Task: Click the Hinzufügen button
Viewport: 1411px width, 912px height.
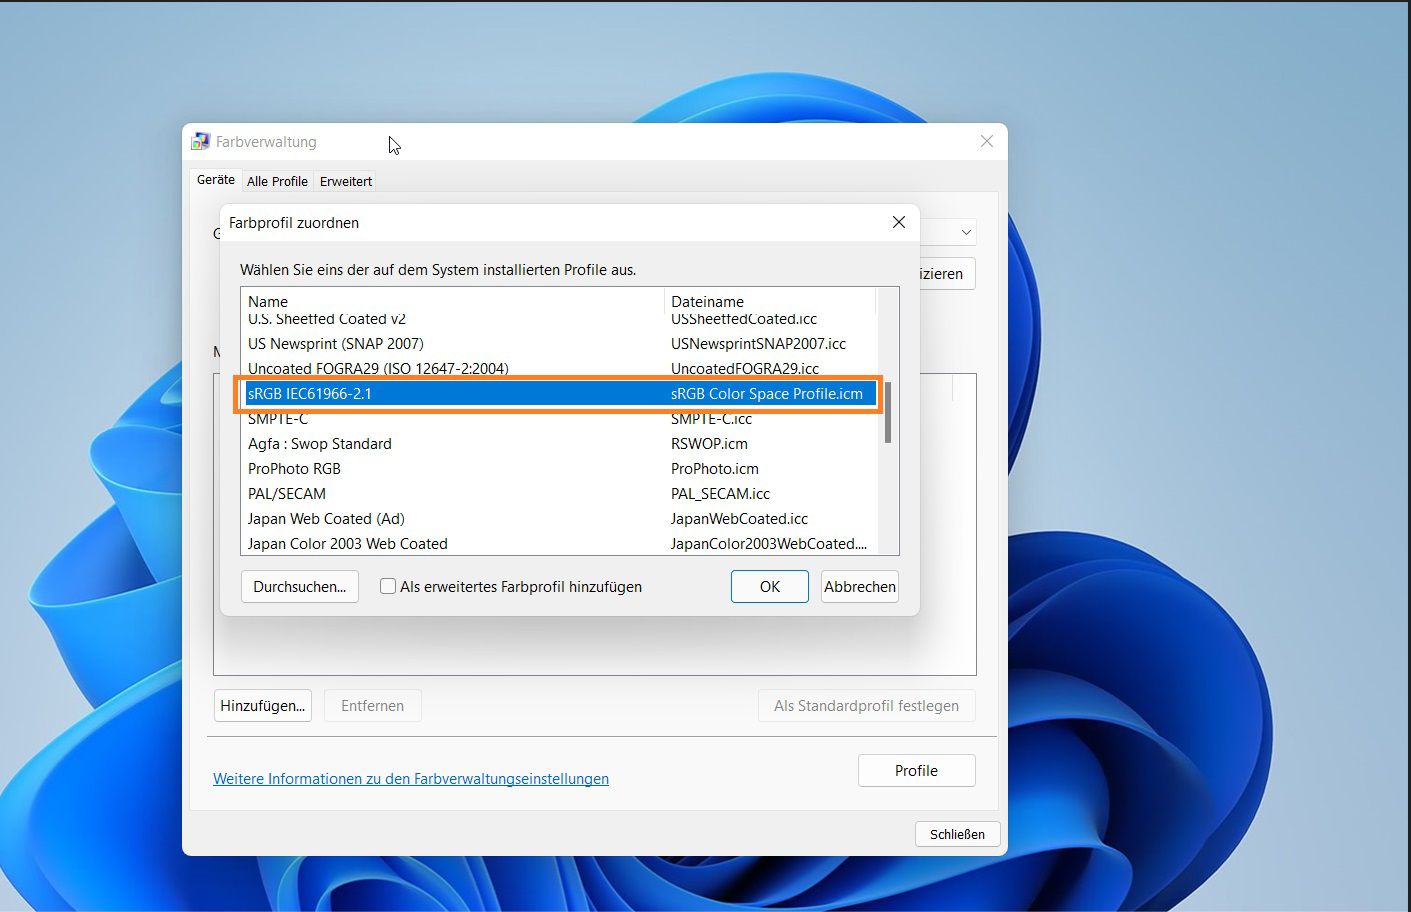Action: pos(262,705)
